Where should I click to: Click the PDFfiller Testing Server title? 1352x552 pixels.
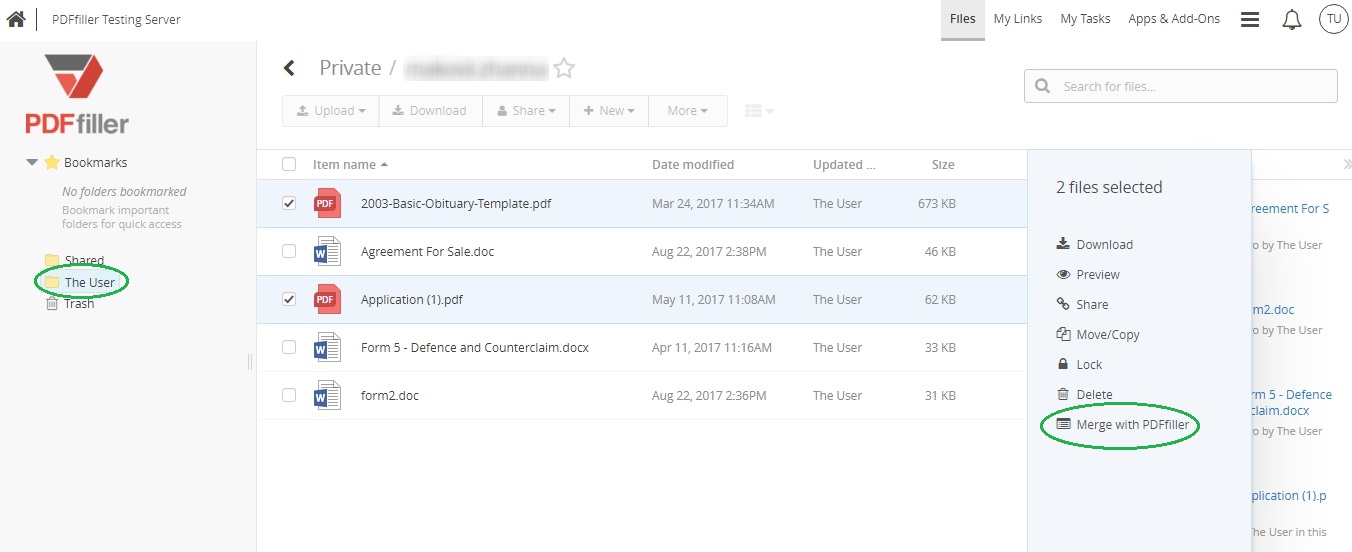[x=117, y=19]
